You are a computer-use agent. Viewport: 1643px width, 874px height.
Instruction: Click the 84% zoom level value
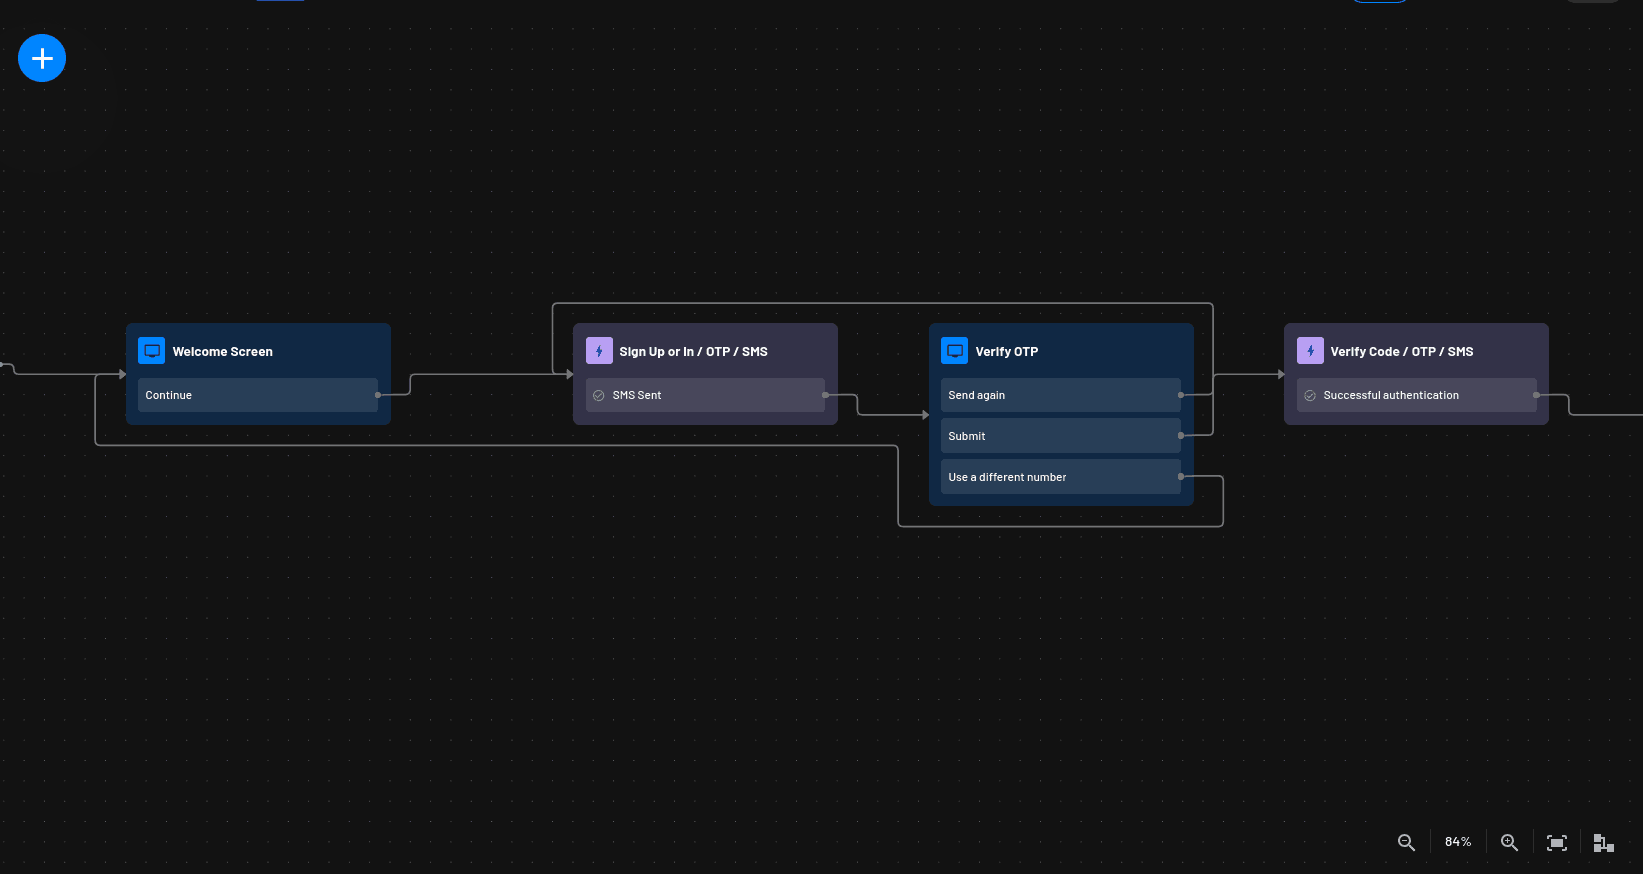pos(1458,842)
